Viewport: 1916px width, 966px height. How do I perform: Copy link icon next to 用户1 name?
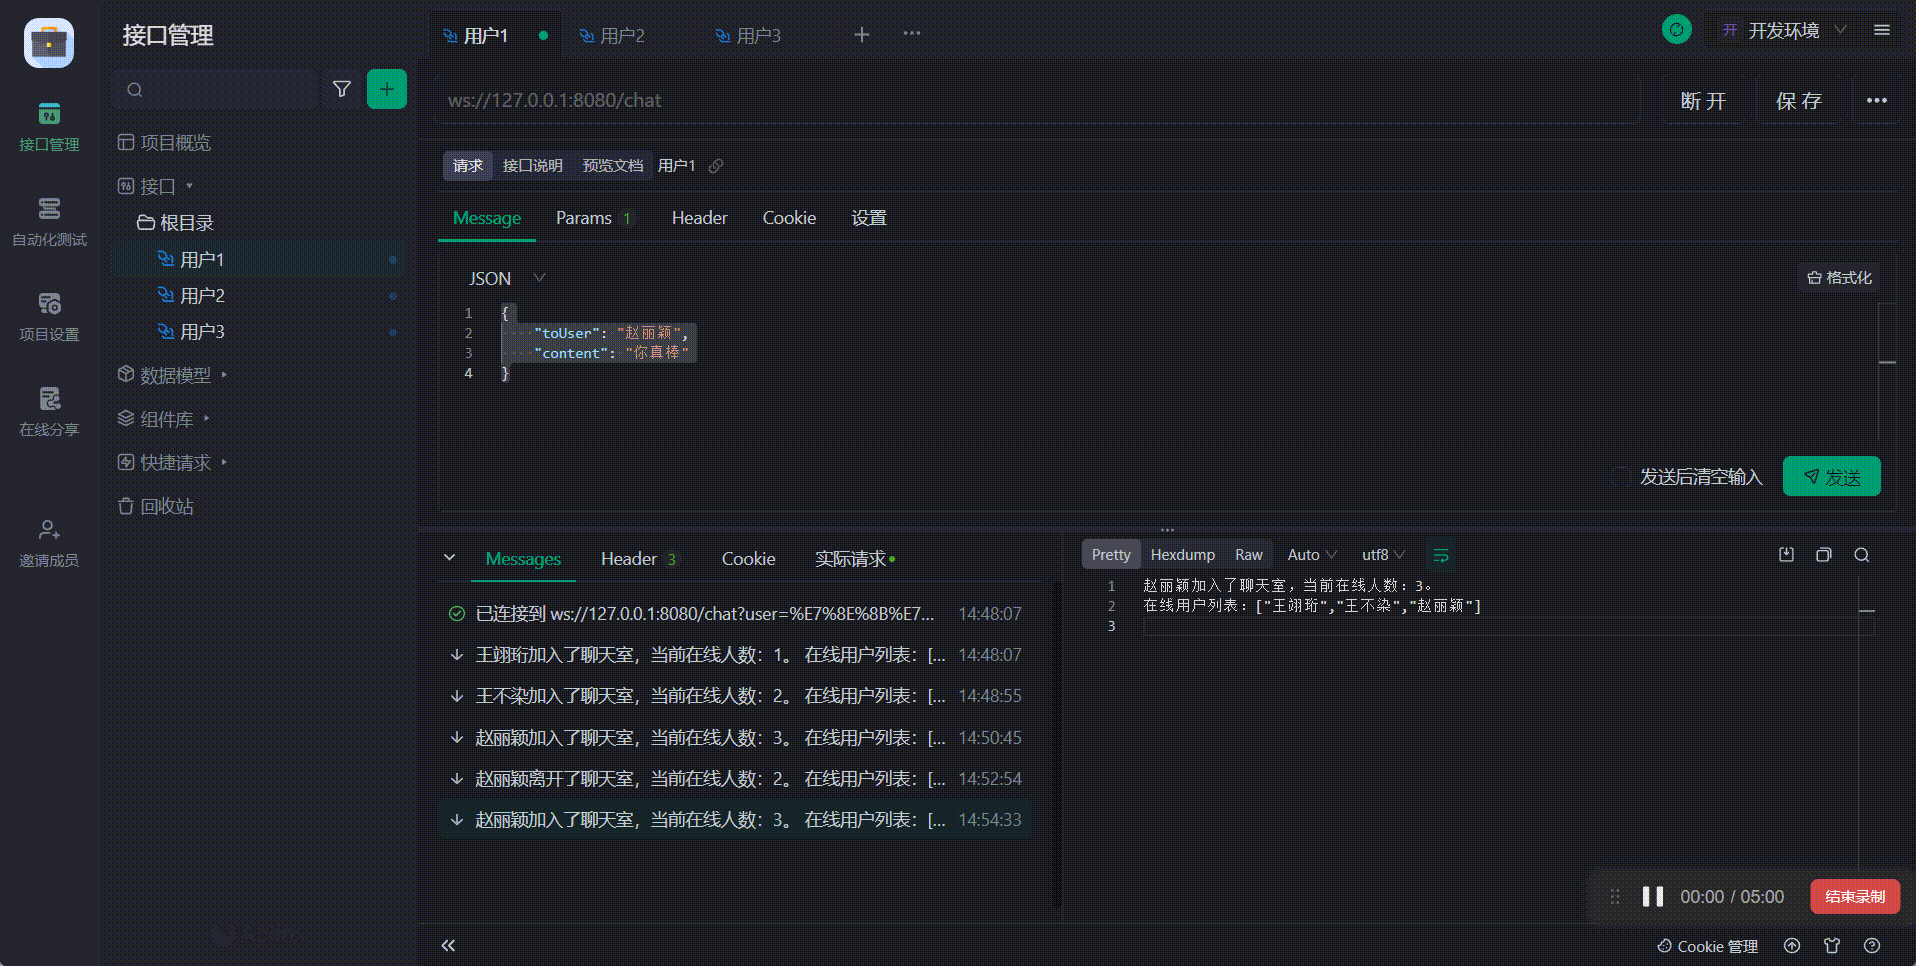(716, 166)
